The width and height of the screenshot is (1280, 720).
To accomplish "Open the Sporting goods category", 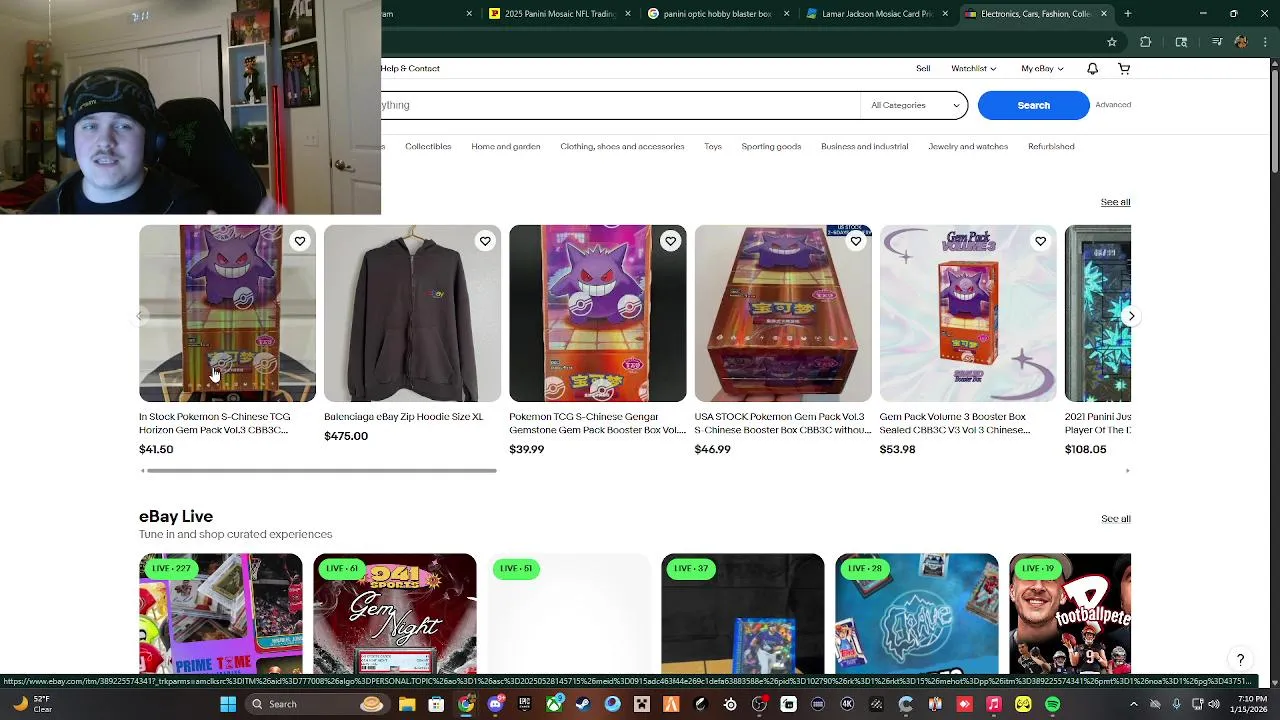I will click(771, 147).
